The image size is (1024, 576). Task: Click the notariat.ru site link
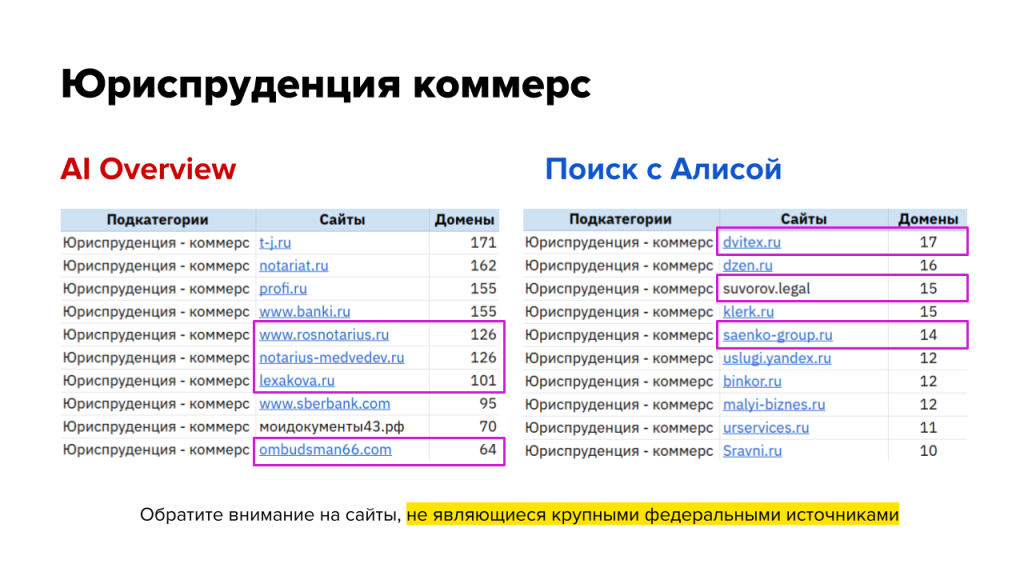pyautogui.click(x=293, y=266)
